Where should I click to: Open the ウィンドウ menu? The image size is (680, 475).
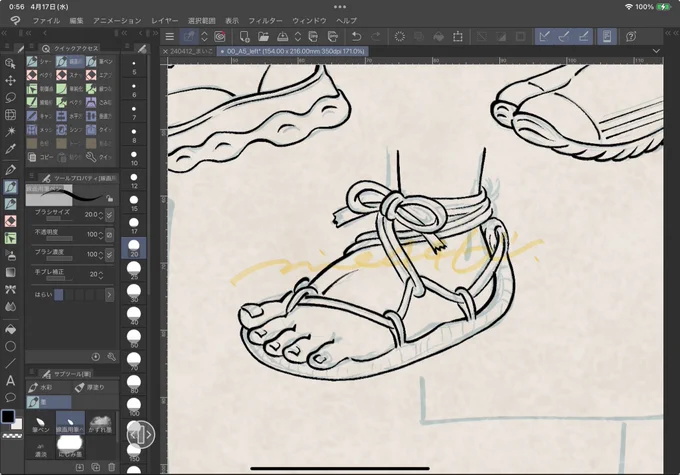tap(309, 20)
